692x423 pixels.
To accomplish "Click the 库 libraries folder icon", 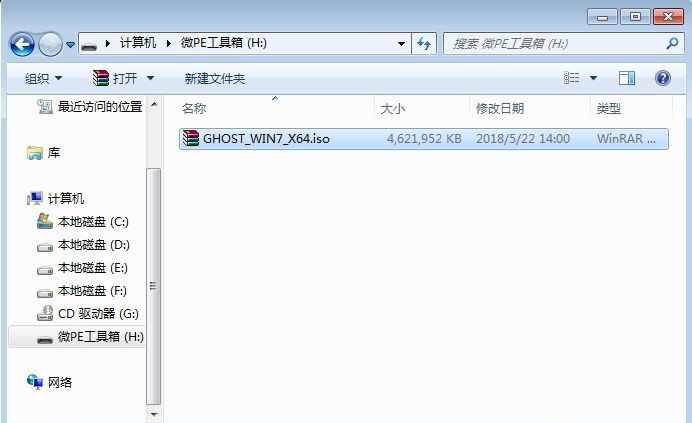I will pyautogui.click(x=34, y=153).
